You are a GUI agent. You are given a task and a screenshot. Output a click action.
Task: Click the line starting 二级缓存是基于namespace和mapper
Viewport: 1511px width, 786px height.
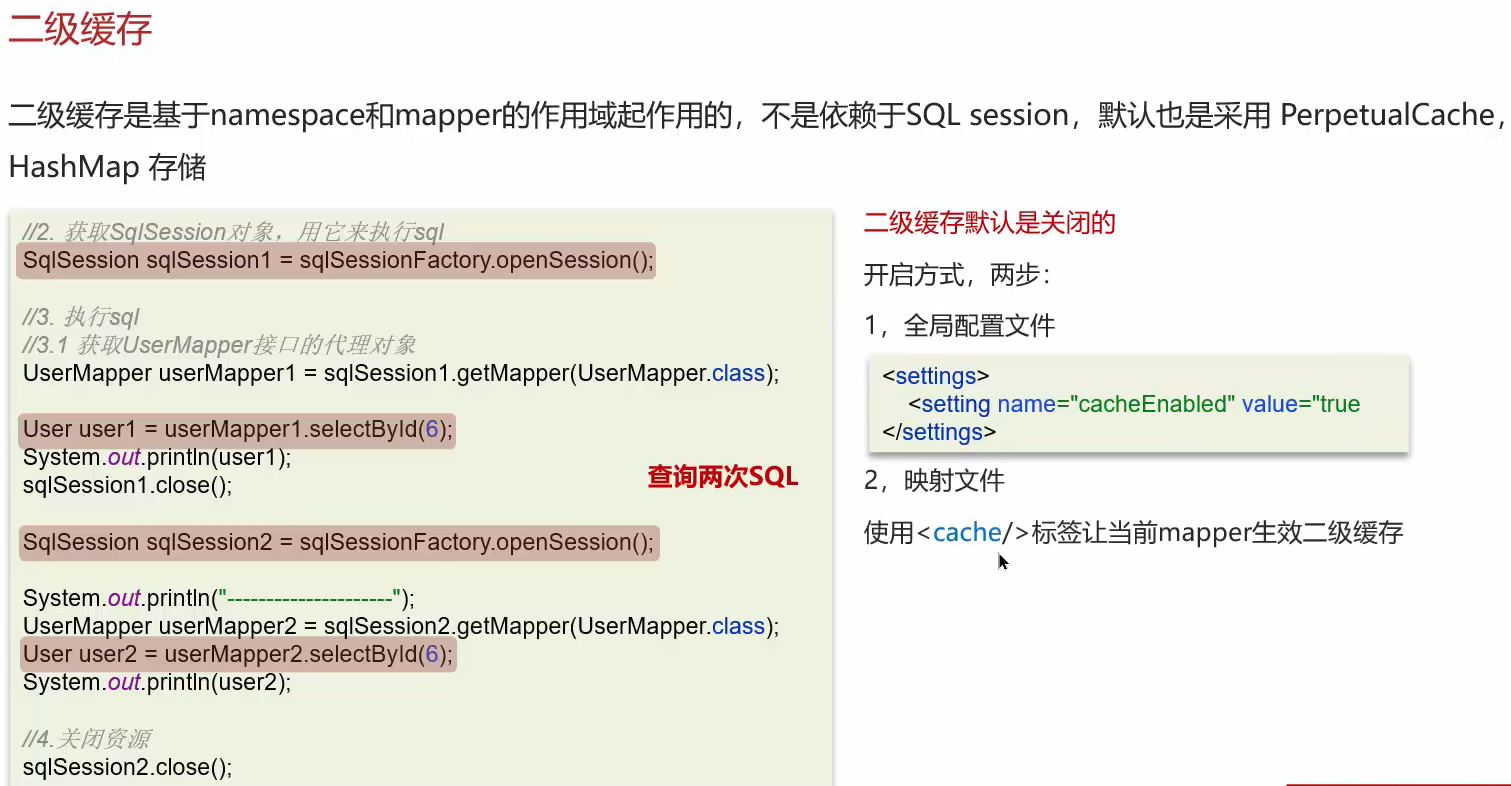click(x=757, y=116)
